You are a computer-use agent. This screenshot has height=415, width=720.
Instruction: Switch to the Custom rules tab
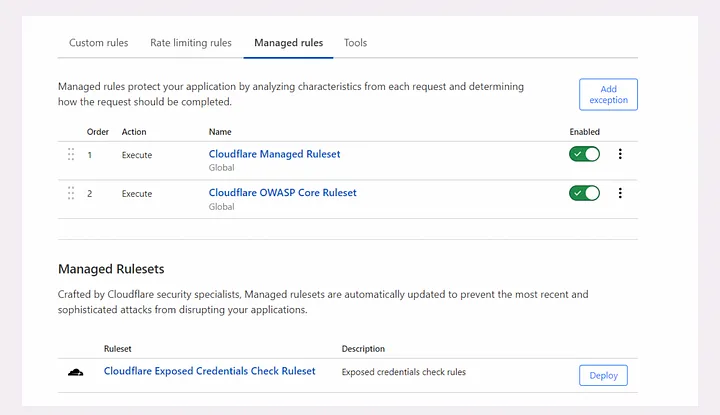[x=98, y=43]
